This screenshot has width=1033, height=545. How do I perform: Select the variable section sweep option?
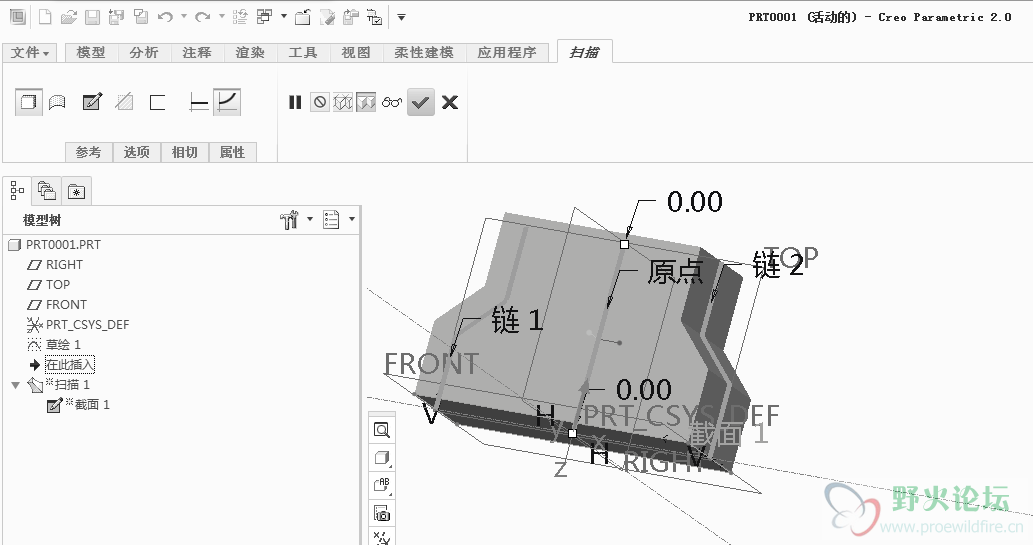click(227, 102)
